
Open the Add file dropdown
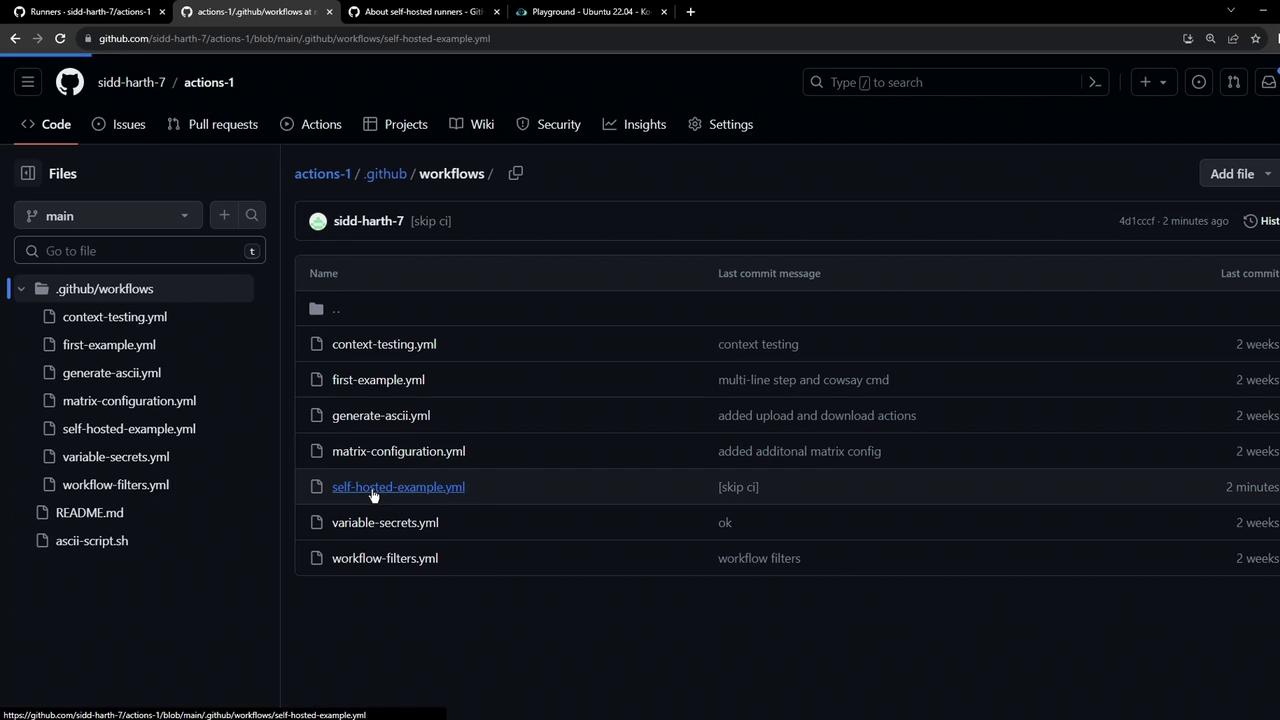click(1240, 173)
